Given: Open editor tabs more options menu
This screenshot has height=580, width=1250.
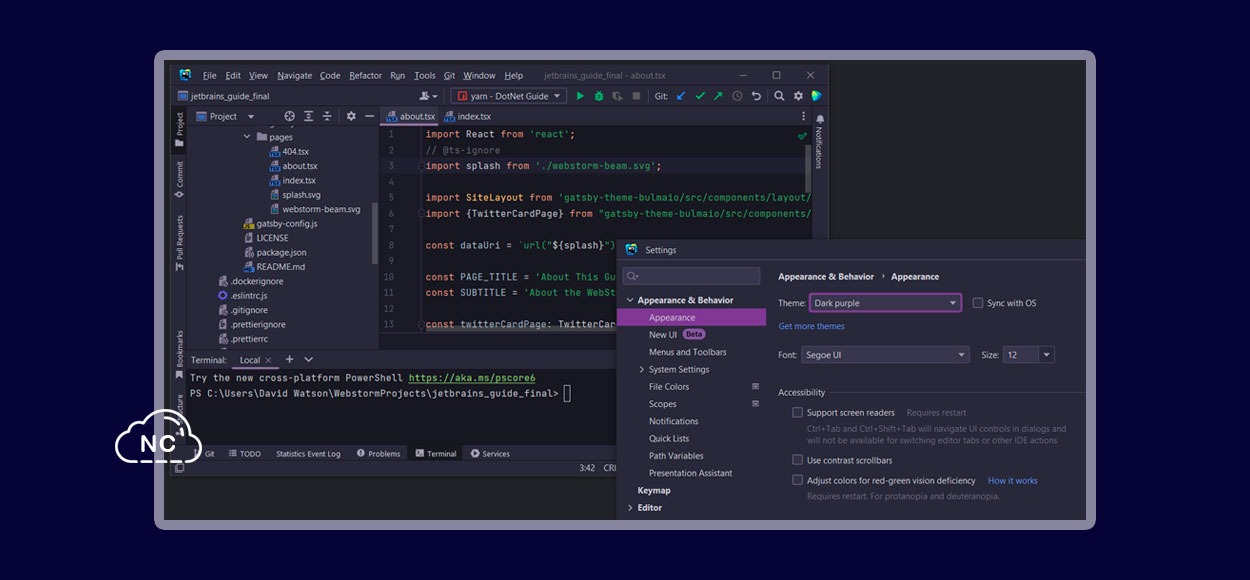Looking at the screenshot, I should tap(803, 116).
